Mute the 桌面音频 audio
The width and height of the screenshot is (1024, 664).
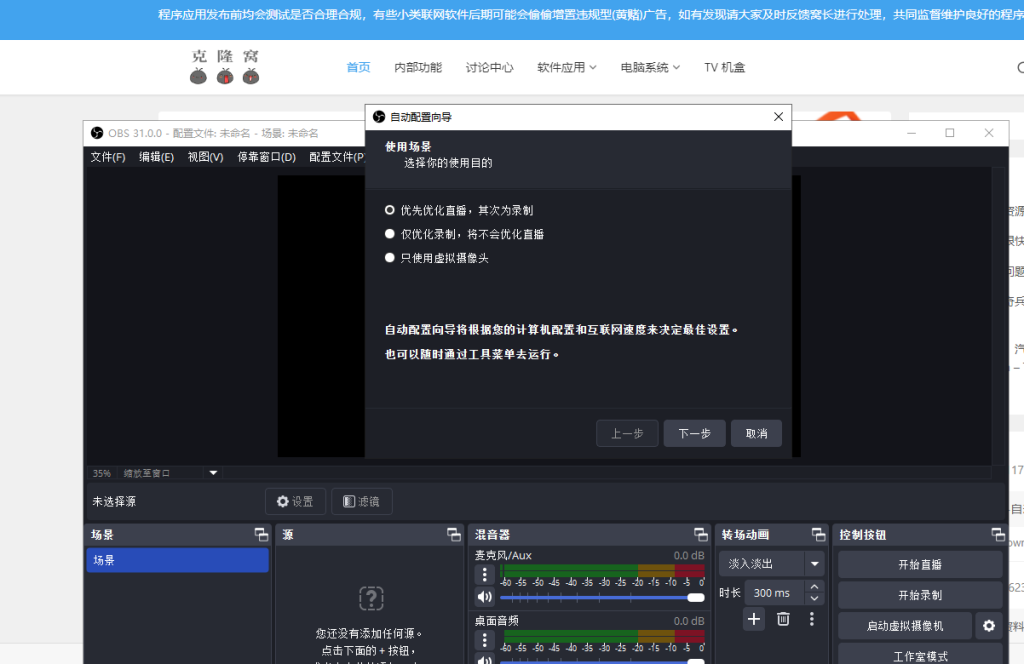[x=485, y=659]
